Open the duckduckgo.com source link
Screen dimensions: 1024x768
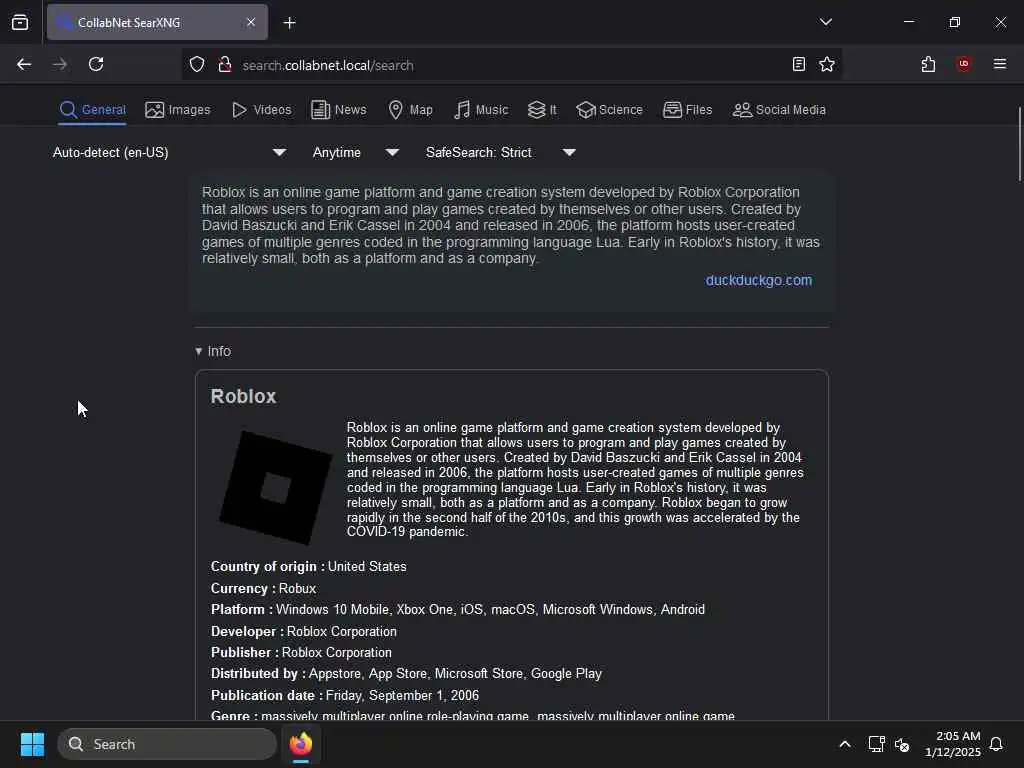click(x=758, y=280)
